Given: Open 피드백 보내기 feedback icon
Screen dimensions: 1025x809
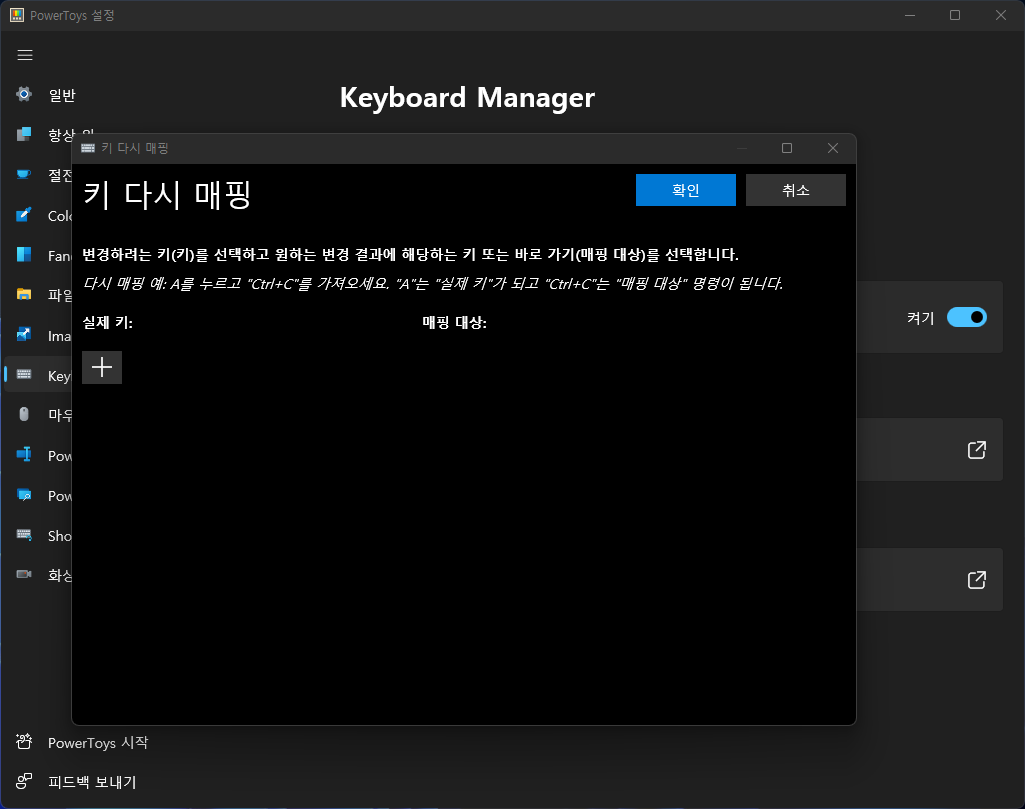Looking at the screenshot, I should tap(24, 781).
